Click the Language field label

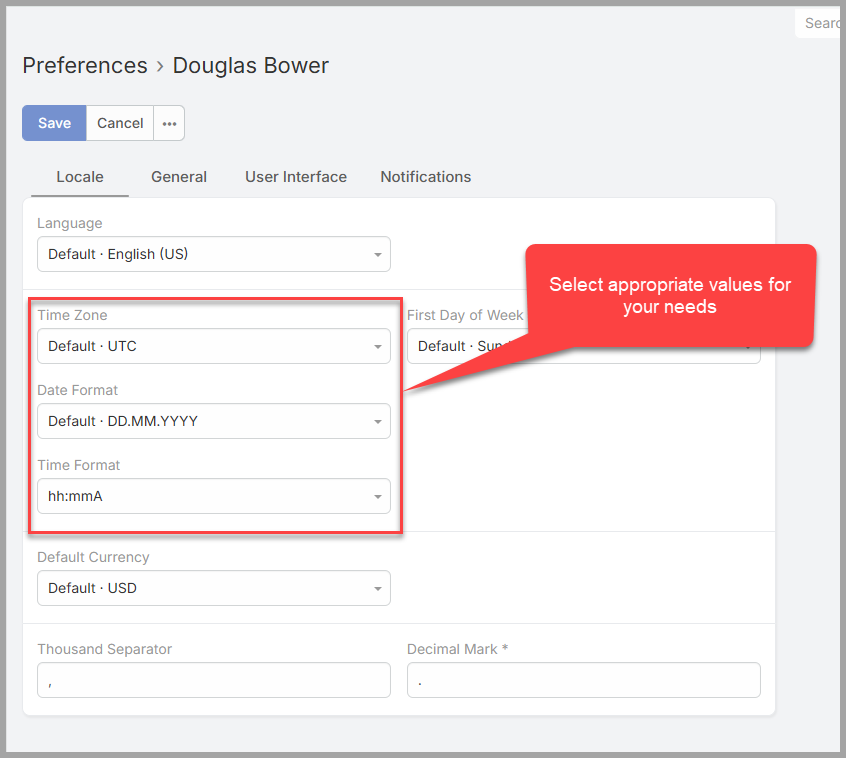[70, 223]
